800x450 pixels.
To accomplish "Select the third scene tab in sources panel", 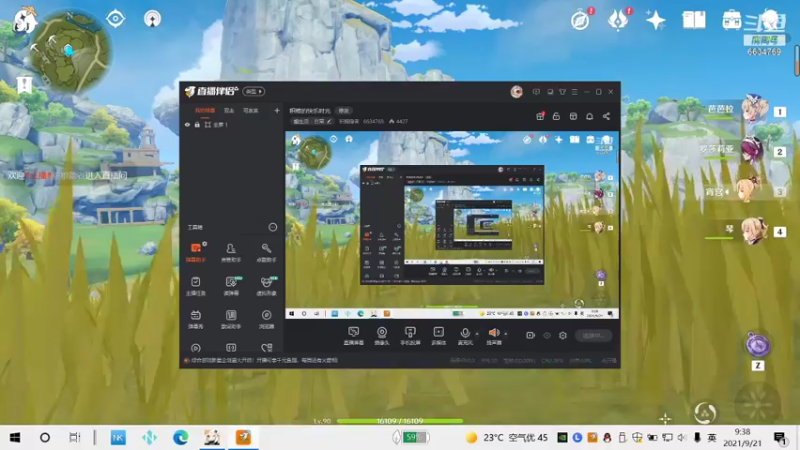I will (x=251, y=110).
